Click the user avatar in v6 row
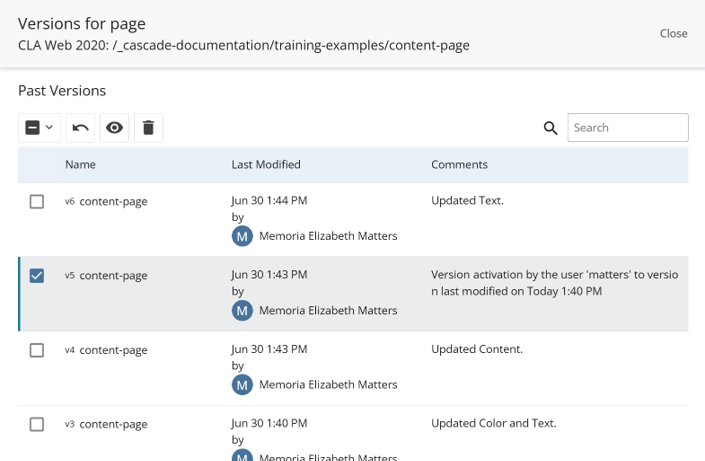 click(x=242, y=236)
